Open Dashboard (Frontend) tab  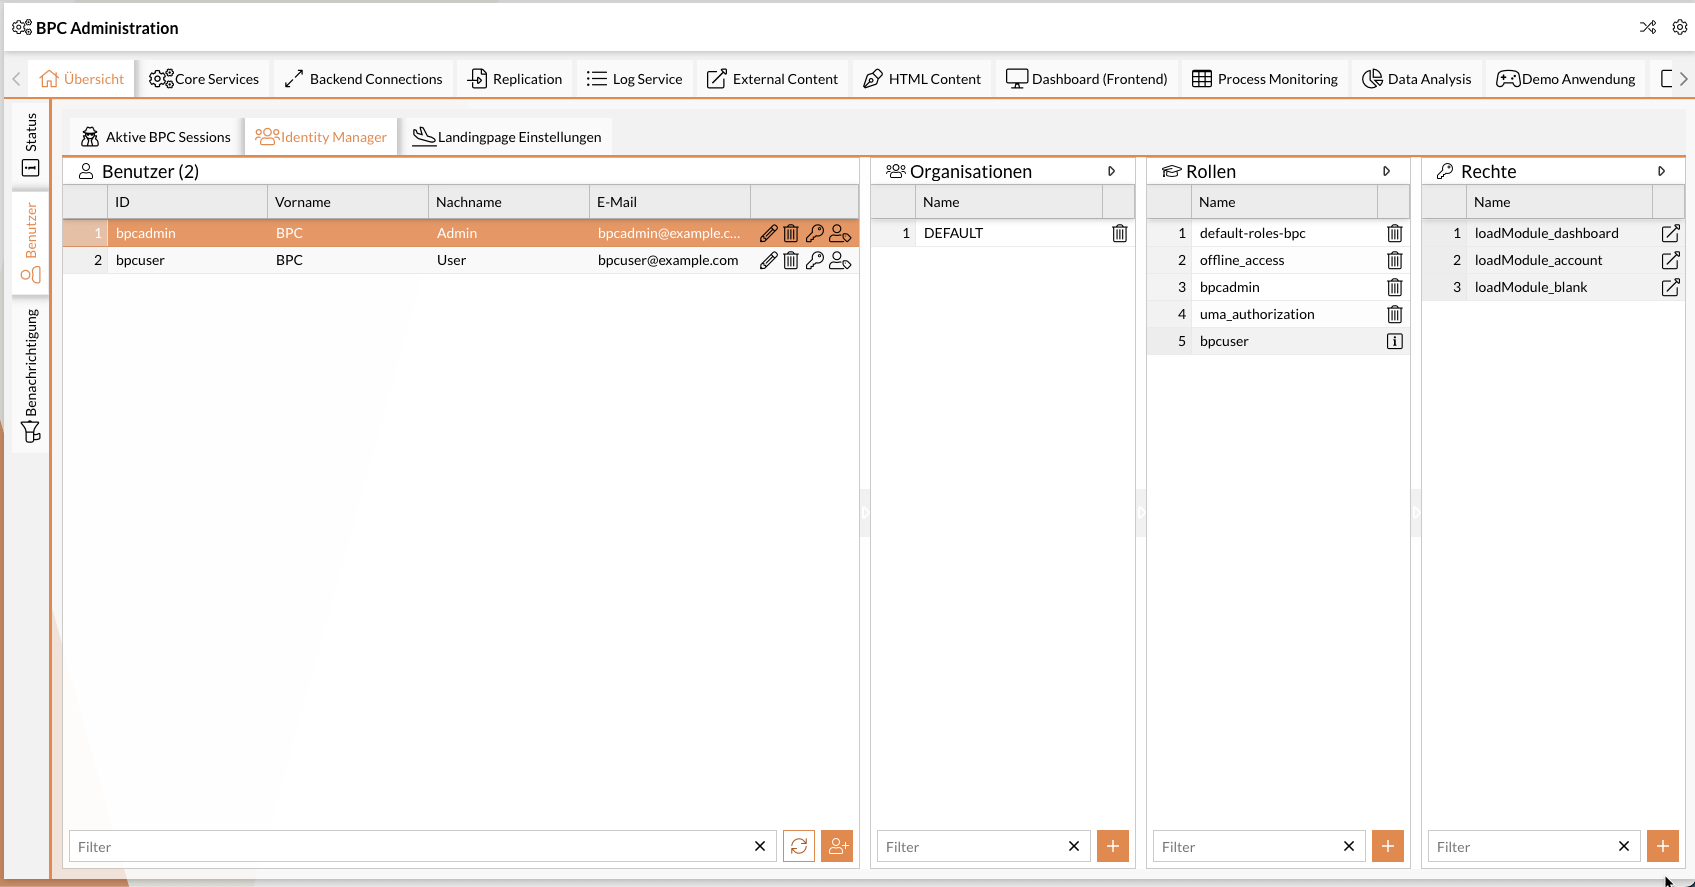click(1086, 79)
